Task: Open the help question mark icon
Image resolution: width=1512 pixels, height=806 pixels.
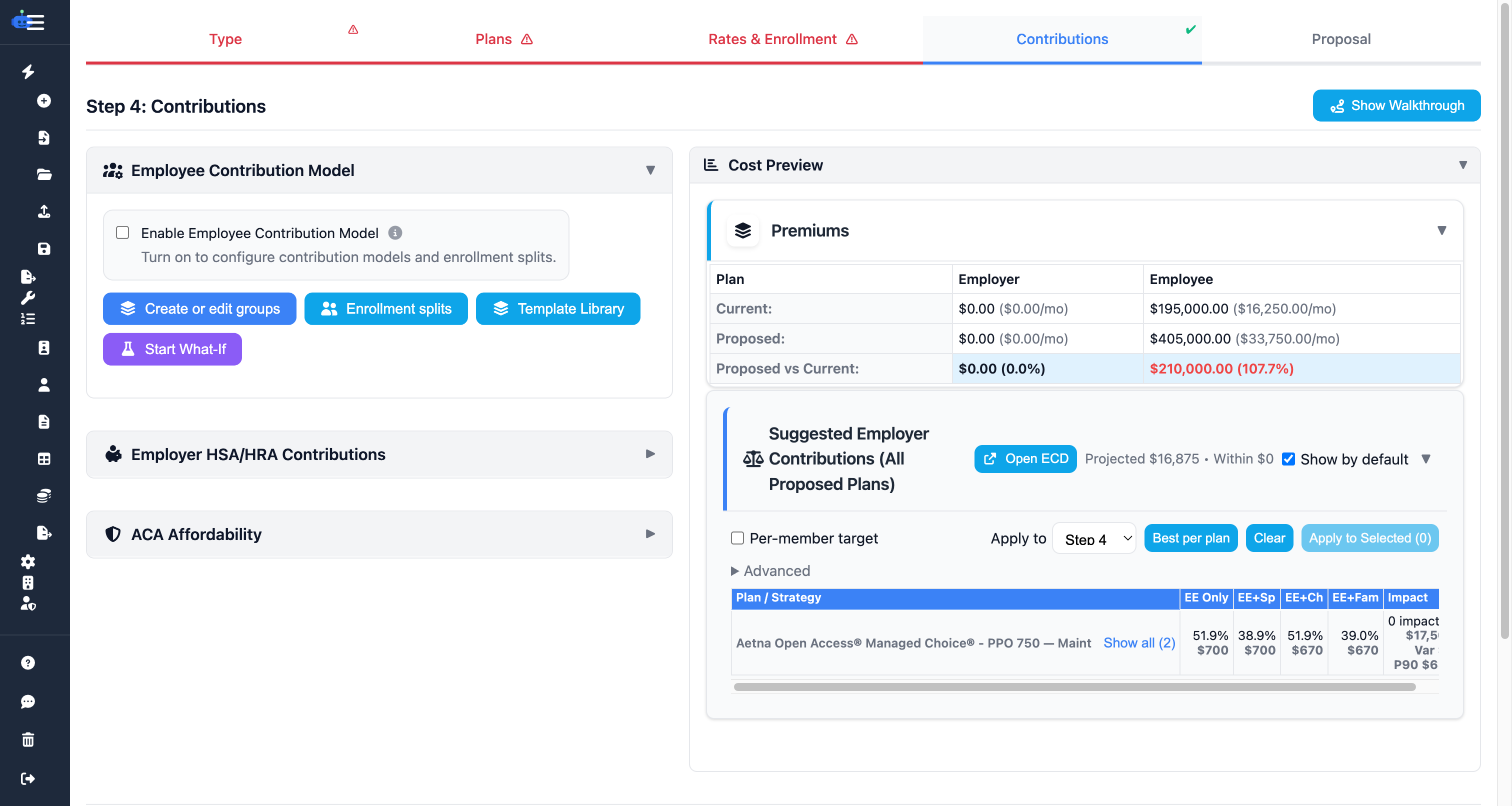Action: click(x=28, y=663)
